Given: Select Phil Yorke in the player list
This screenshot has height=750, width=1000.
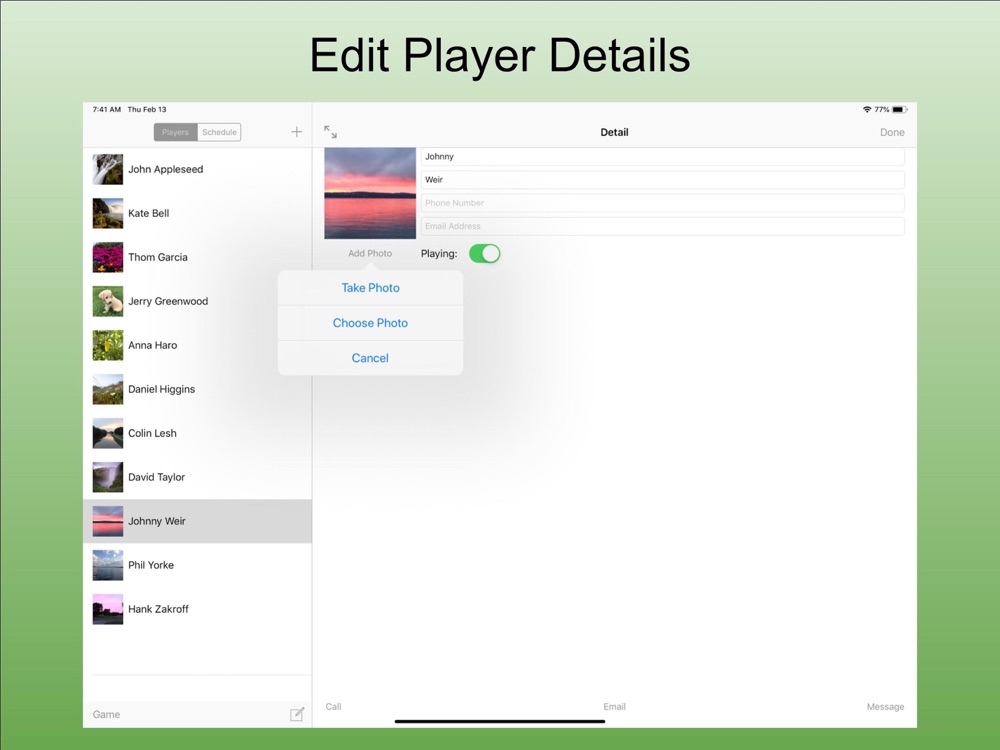Looking at the screenshot, I should point(198,565).
